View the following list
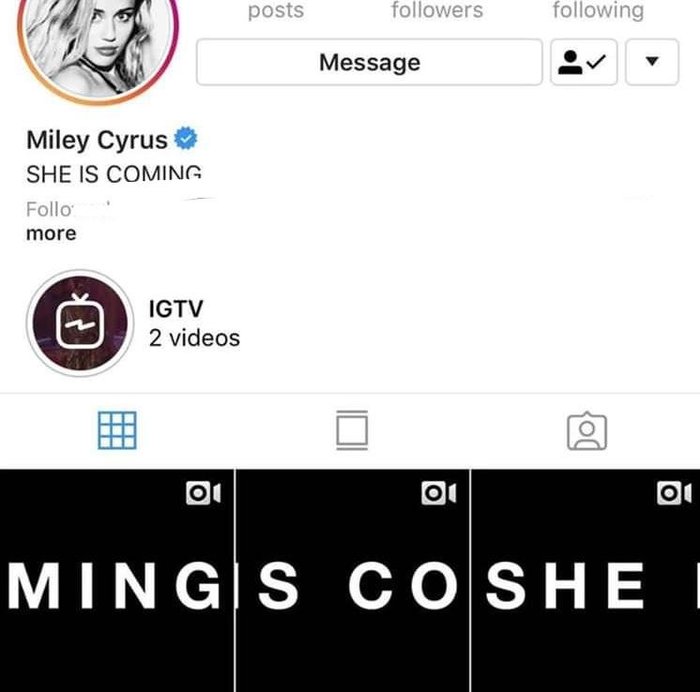The height and width of the screenshot is (692, 700). click(x=598, y=10)
